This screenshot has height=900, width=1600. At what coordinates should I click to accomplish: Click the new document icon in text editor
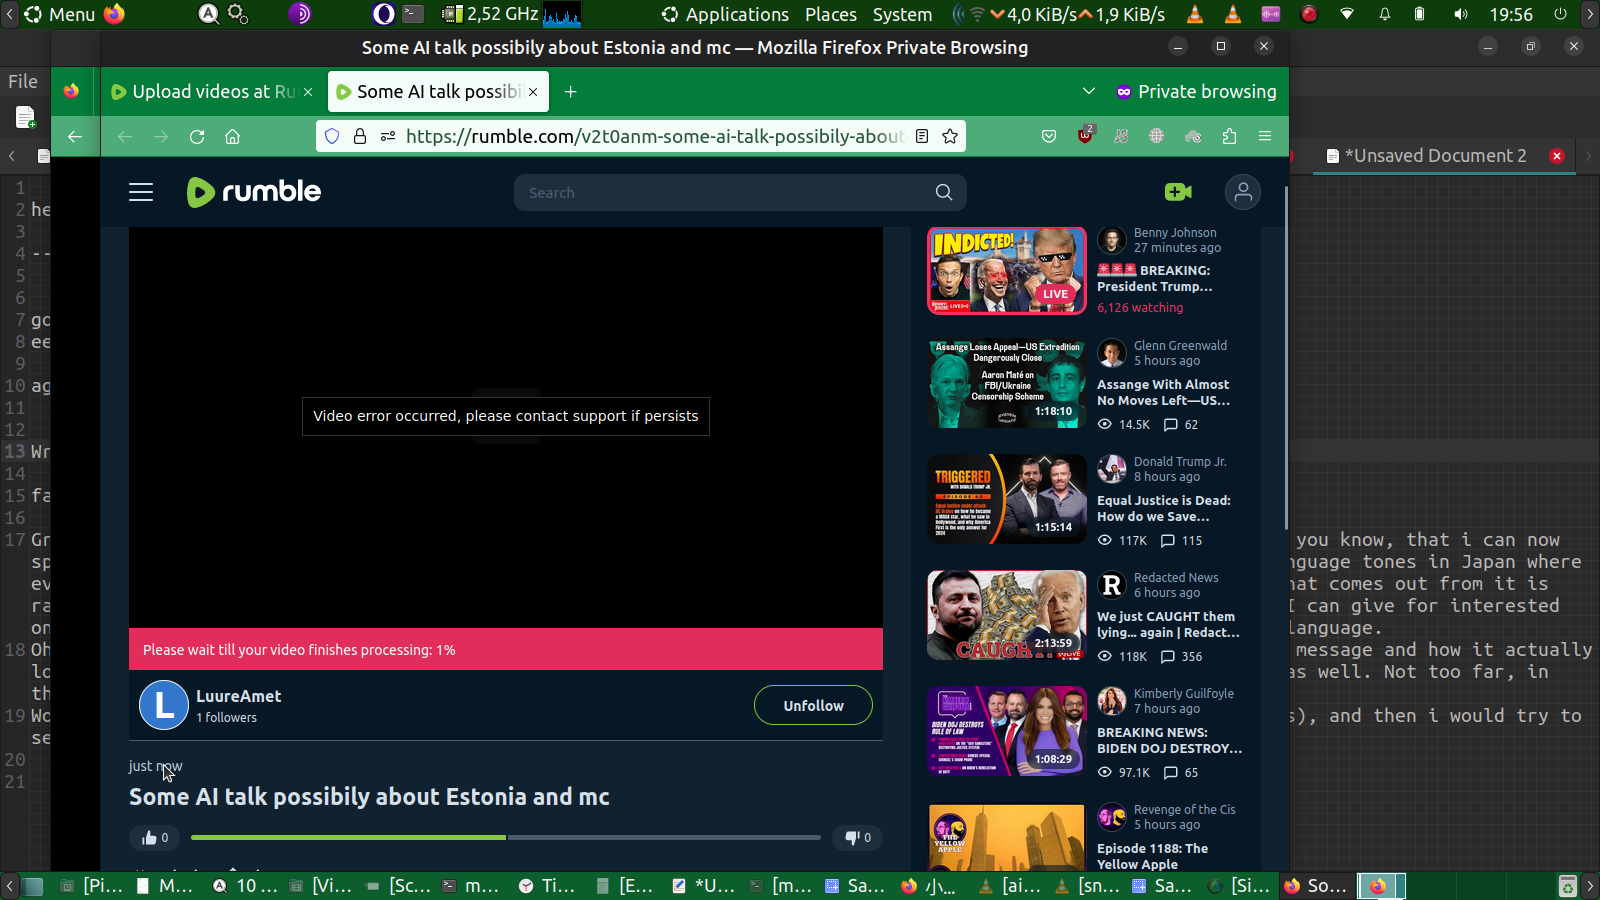click(25, 118)
